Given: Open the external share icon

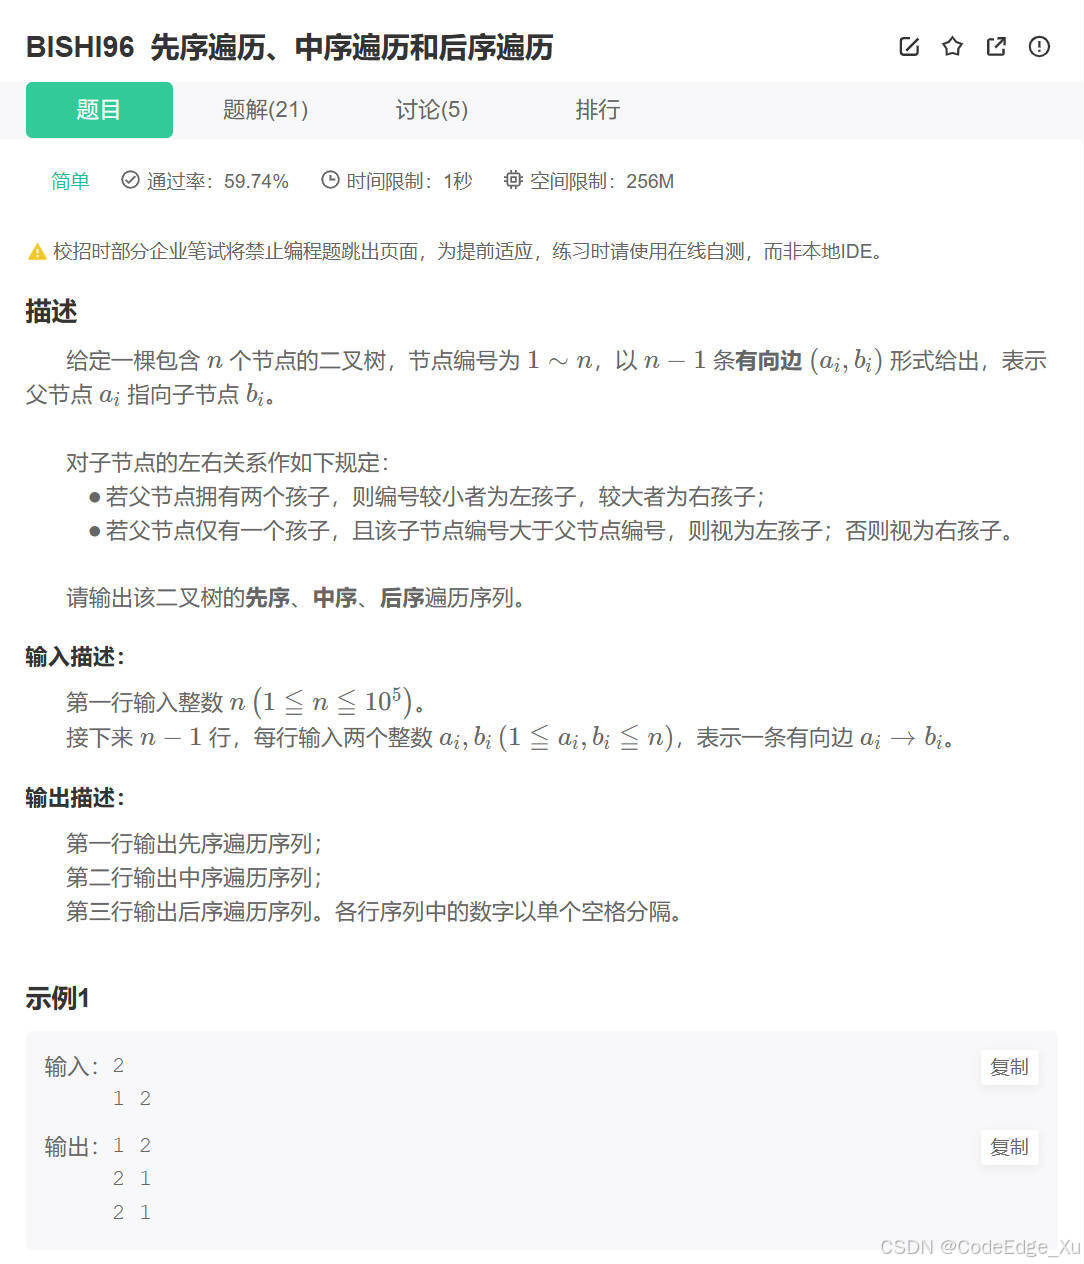Looking at the screenshot, I should click(995, 46).
